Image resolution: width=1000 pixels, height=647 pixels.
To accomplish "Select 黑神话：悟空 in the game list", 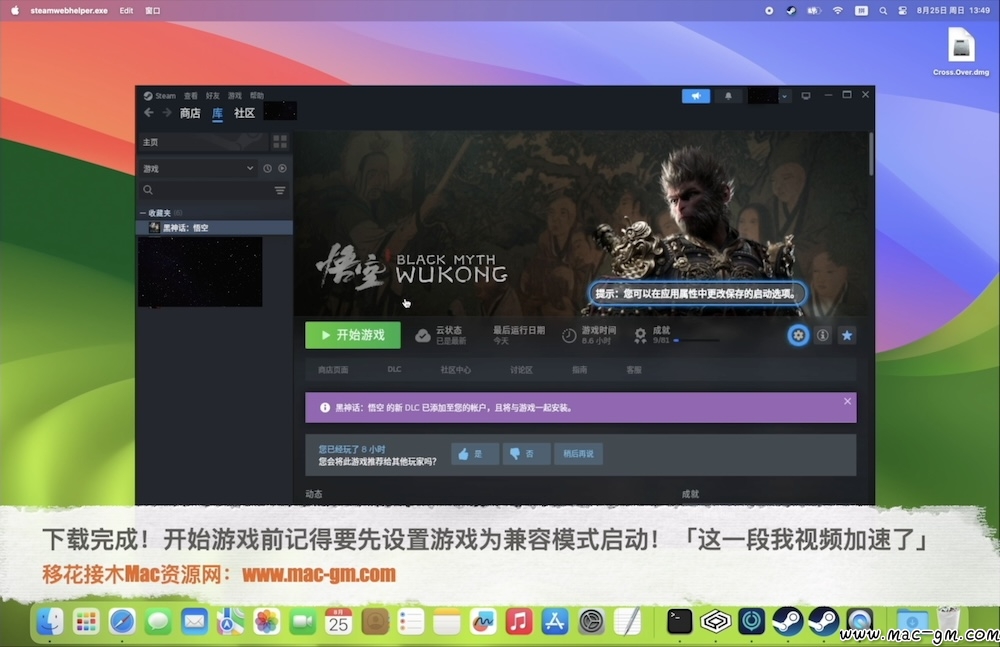I will point(215,227).
